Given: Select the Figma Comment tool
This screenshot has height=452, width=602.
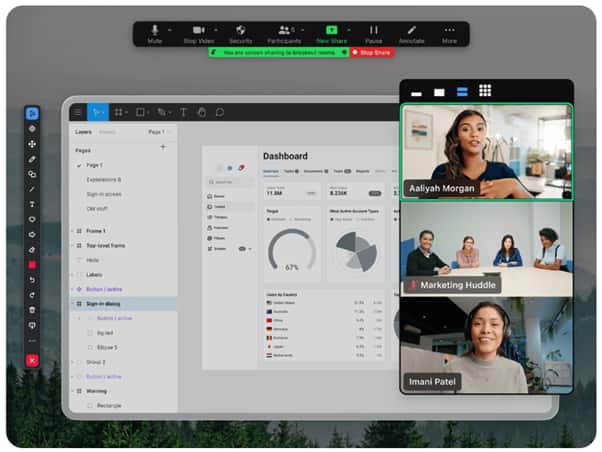Looking at the screenshot, I should pyautogui.click(x=220, y=112).
